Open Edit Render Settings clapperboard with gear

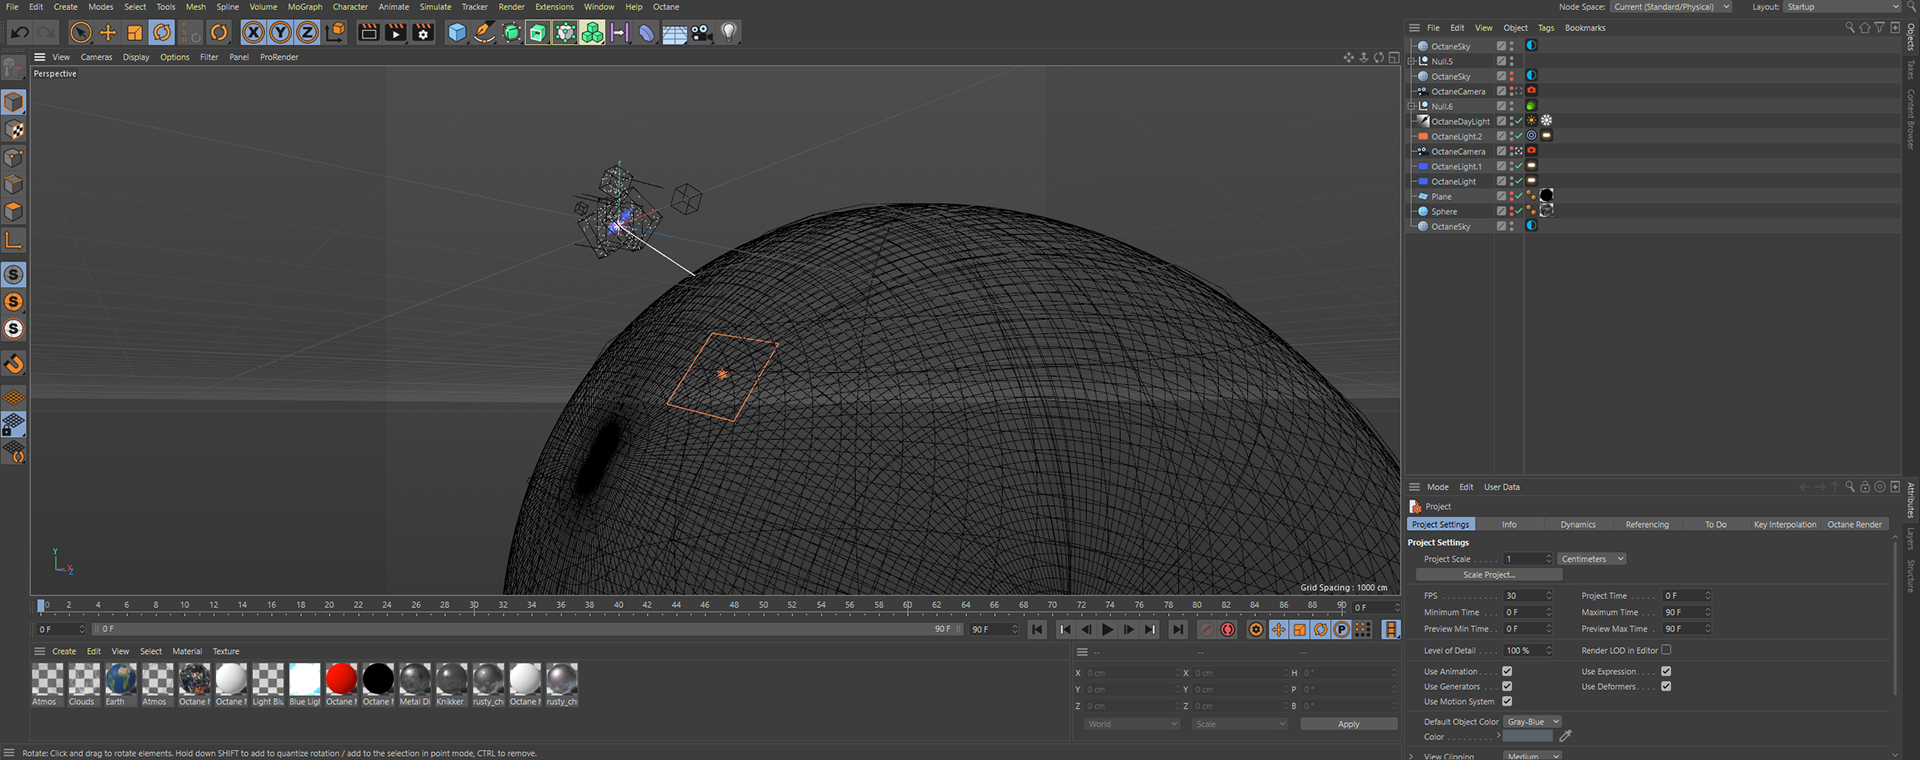423,33
